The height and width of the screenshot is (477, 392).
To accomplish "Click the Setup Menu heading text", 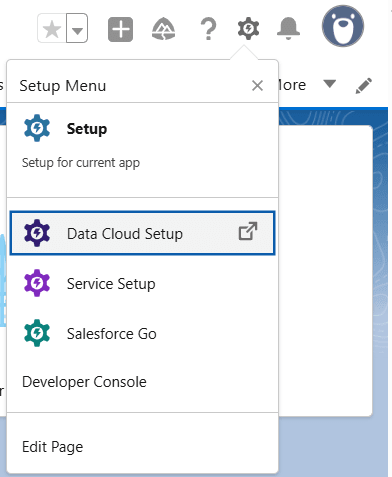I will point(63,86).
